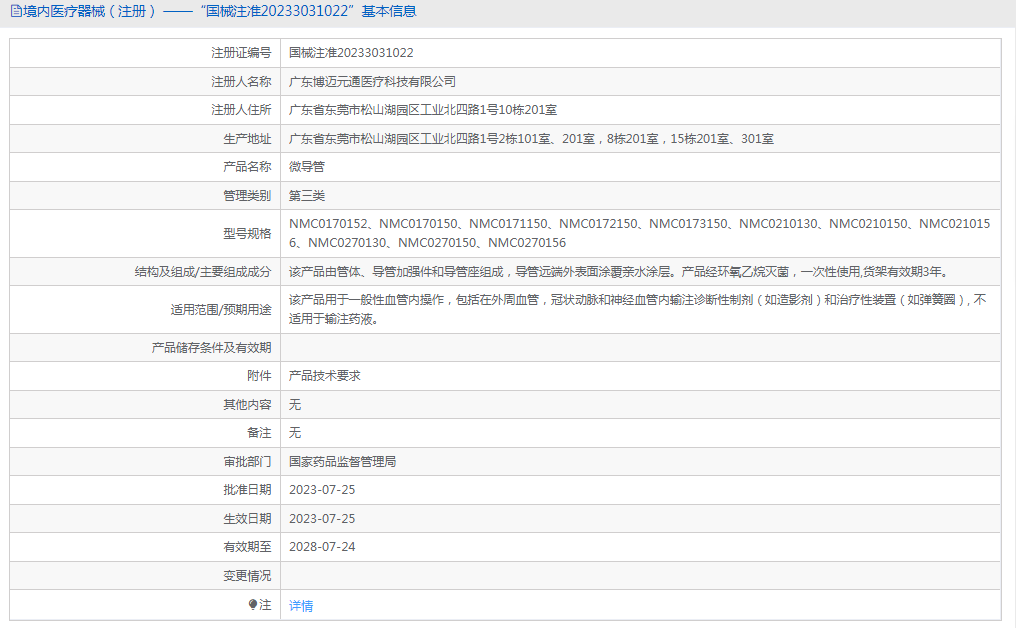This screenshot has width=1016, height=628.
Task: Click the 型号规格 label
Action: (247, 233)
